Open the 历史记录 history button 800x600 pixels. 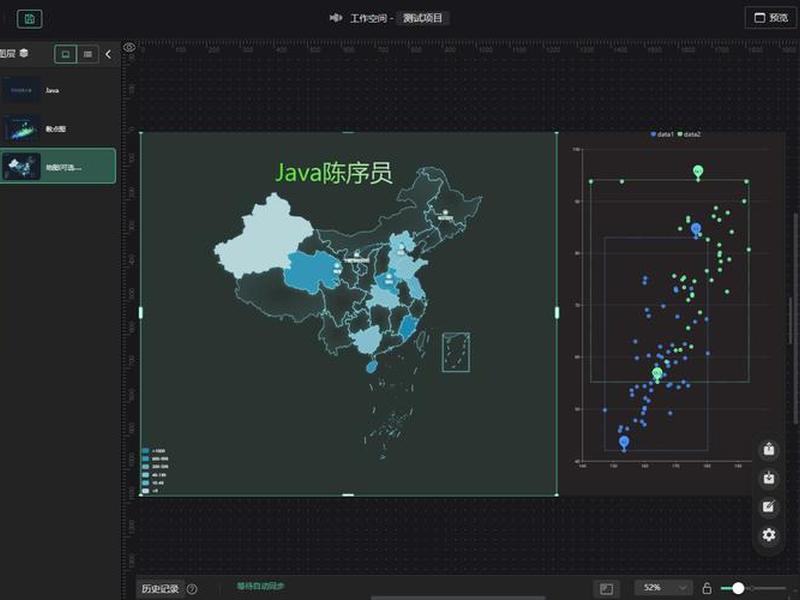(160, 589)
